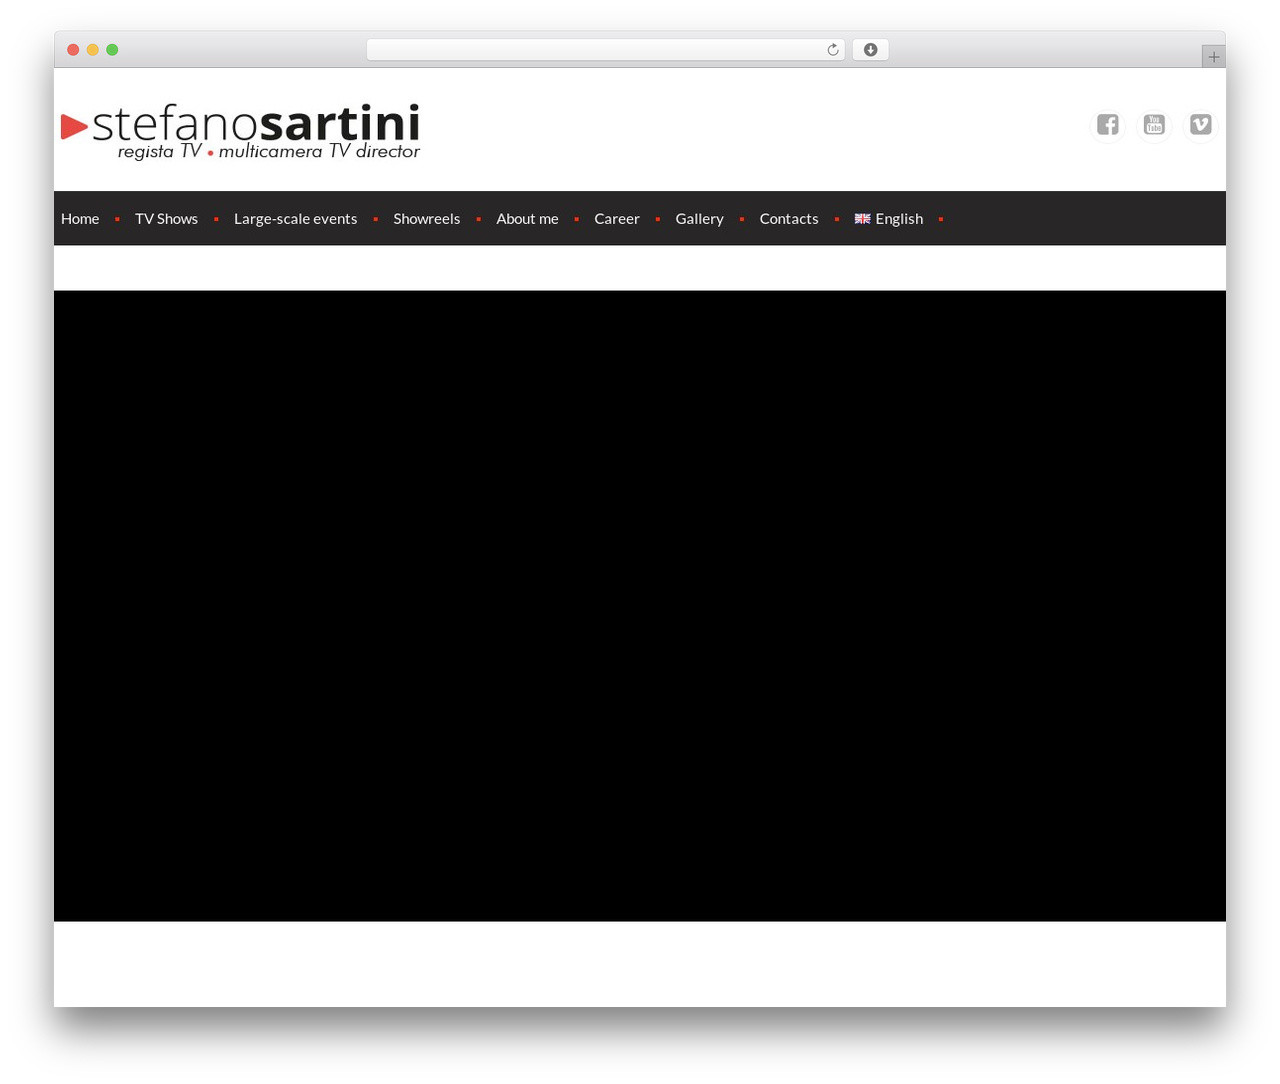Open the Career page link
Viewport: 1280px width, 1084px height.
point(616,219)
